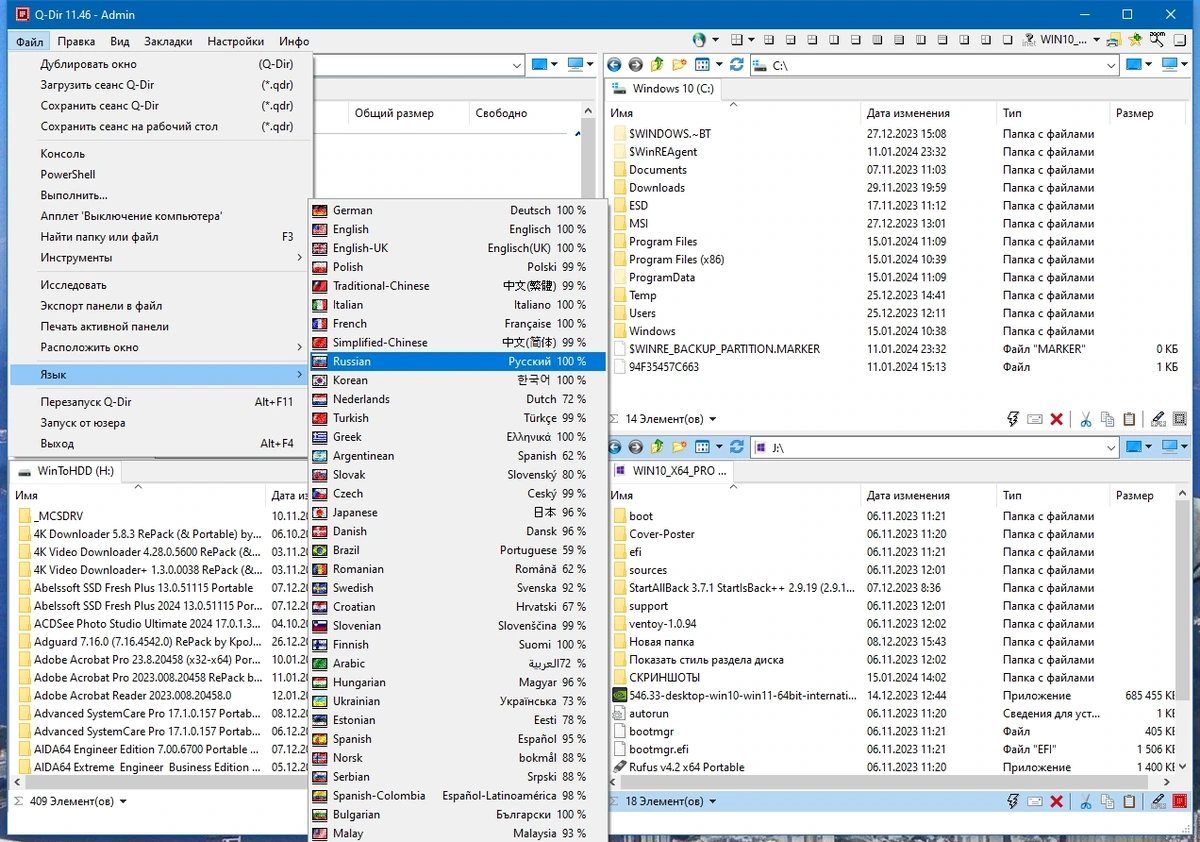Click paste clipboard icon in C:\ pane status bar
Screen dimensions: 1200x842
(x=1129, y=419)
